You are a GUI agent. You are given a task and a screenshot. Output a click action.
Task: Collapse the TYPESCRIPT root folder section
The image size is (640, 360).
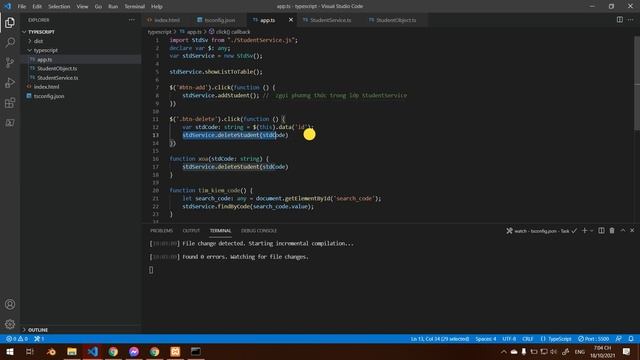[x=81, y=32]
